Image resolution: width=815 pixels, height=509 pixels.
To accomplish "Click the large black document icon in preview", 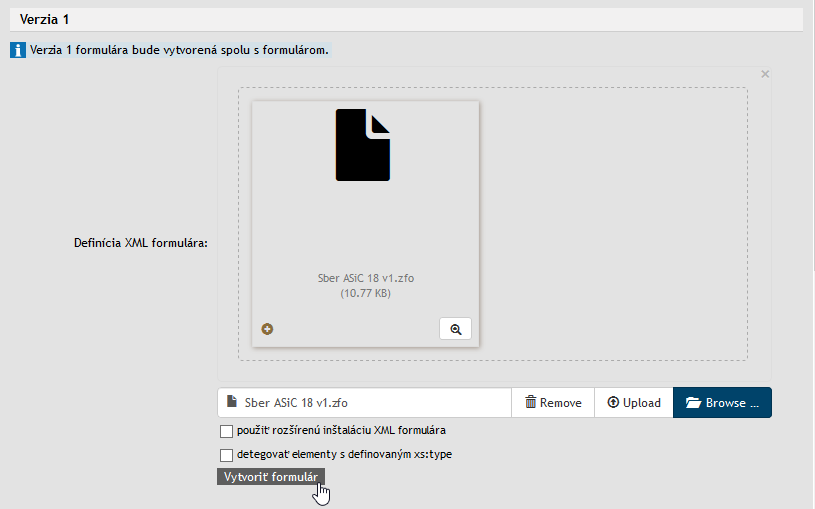I will tap(362, 145).
